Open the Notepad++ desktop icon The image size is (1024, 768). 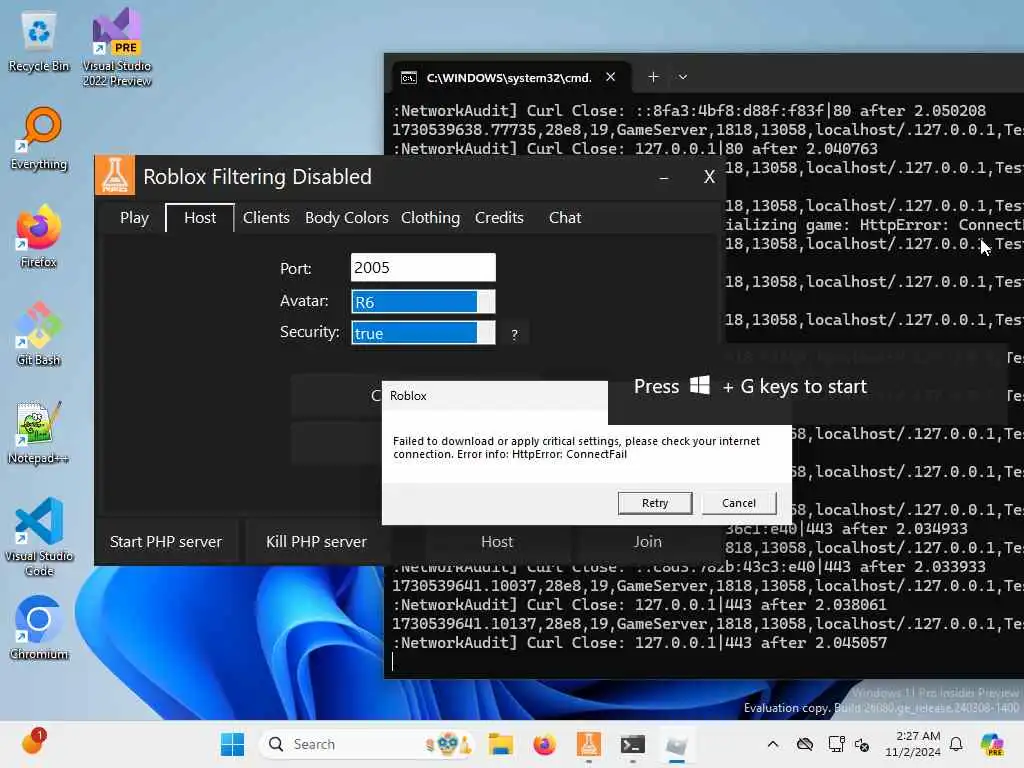pos(39,432)
